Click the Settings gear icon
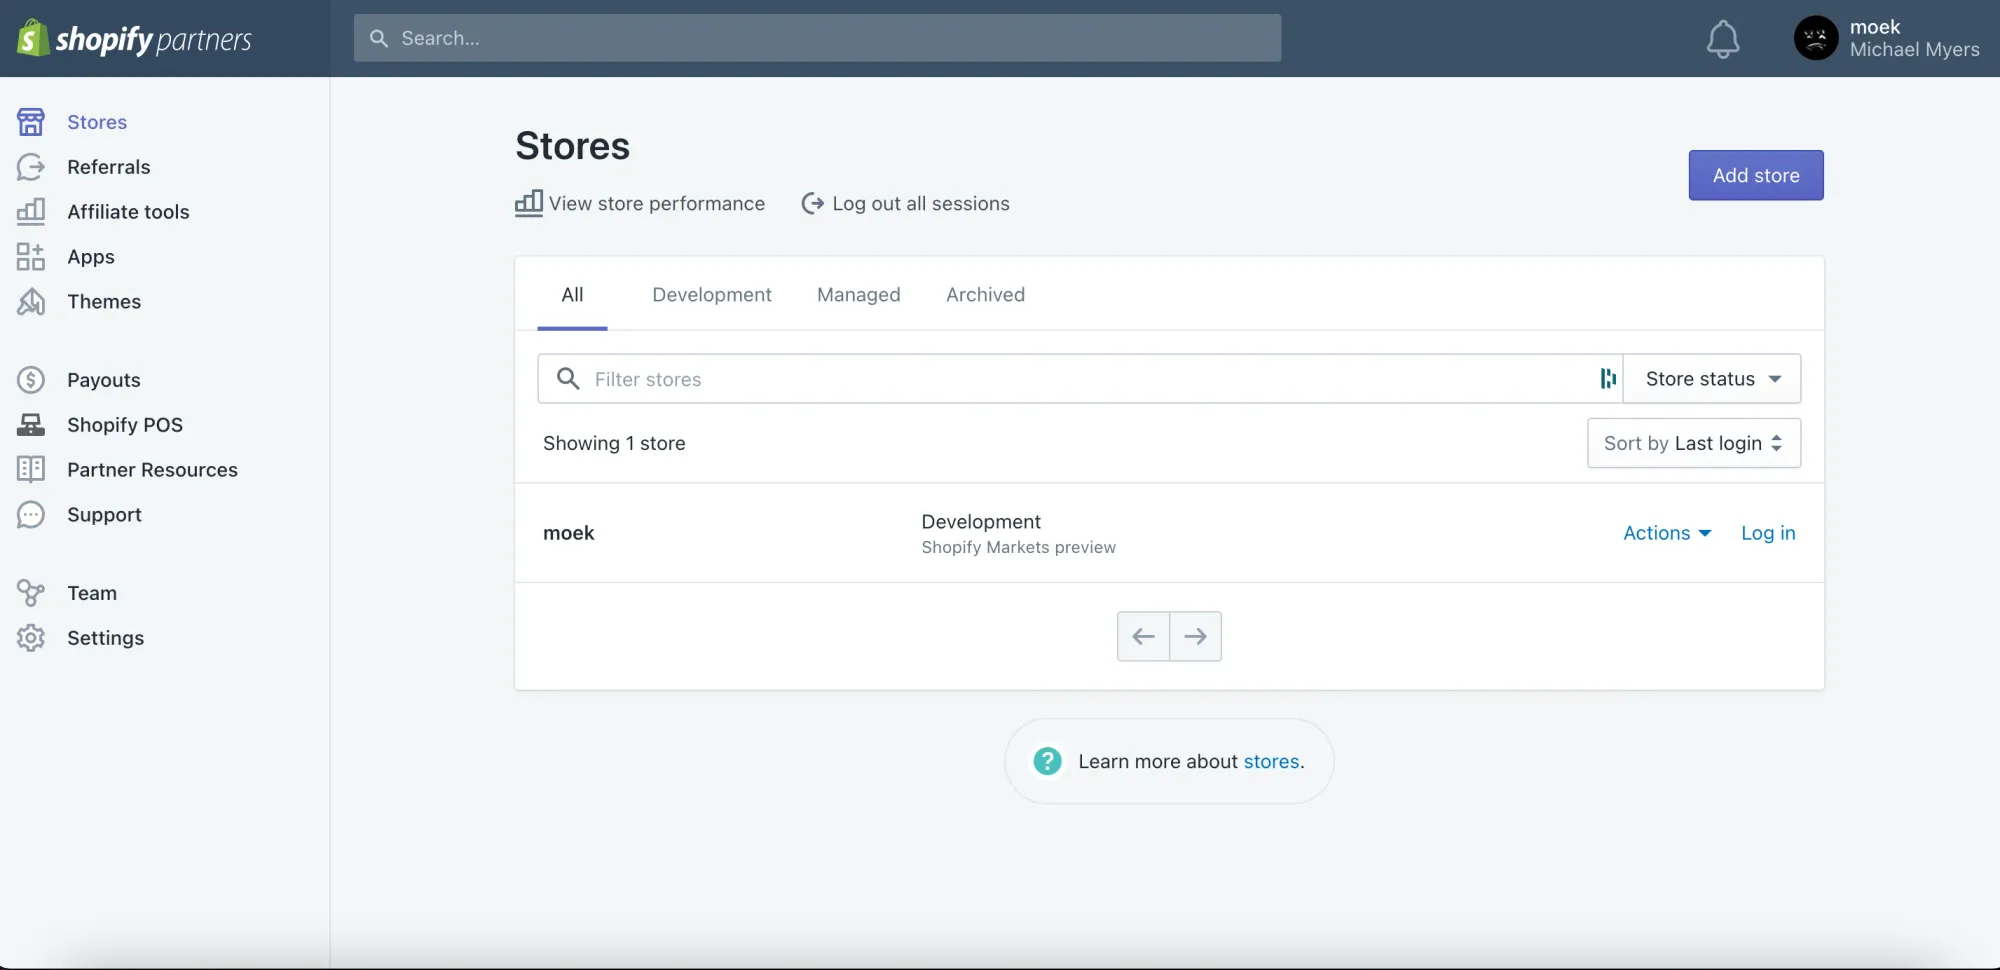The image size is (2000, 970). (31, 638)
